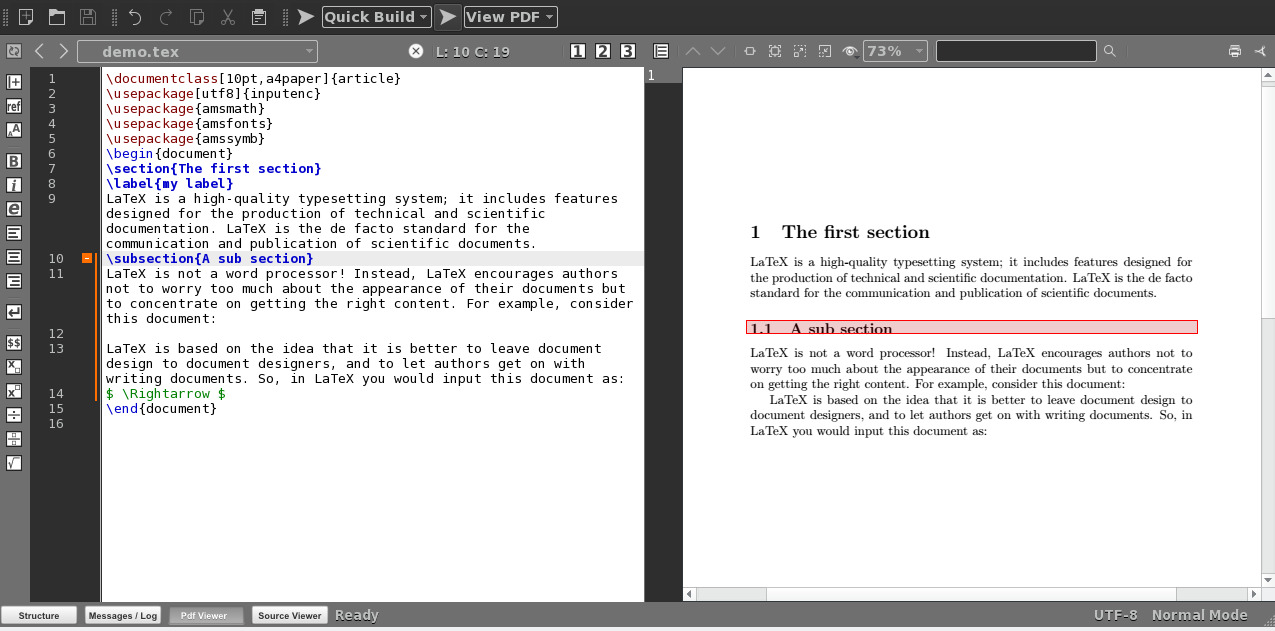The width and height of the screenshot is (1275, 631).
Task: Toggle bookmark 1 in the editor toolbar
Action: coord(578,50)
